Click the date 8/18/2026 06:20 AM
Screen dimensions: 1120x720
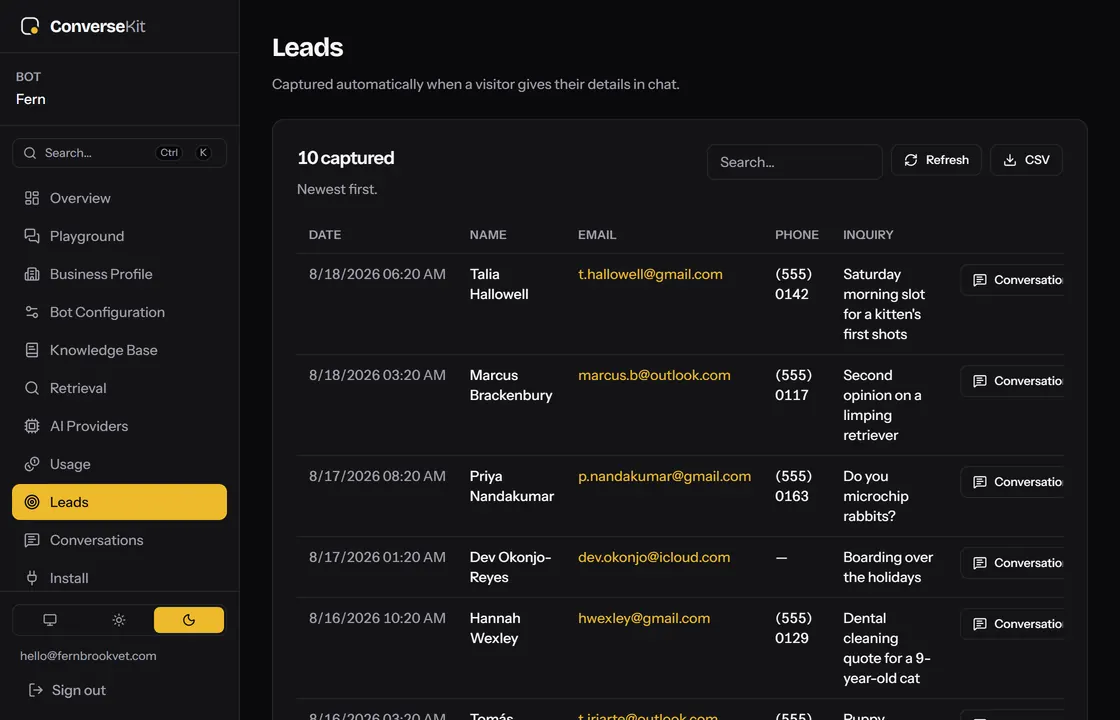pyautogui.click(x=377, y=274)
